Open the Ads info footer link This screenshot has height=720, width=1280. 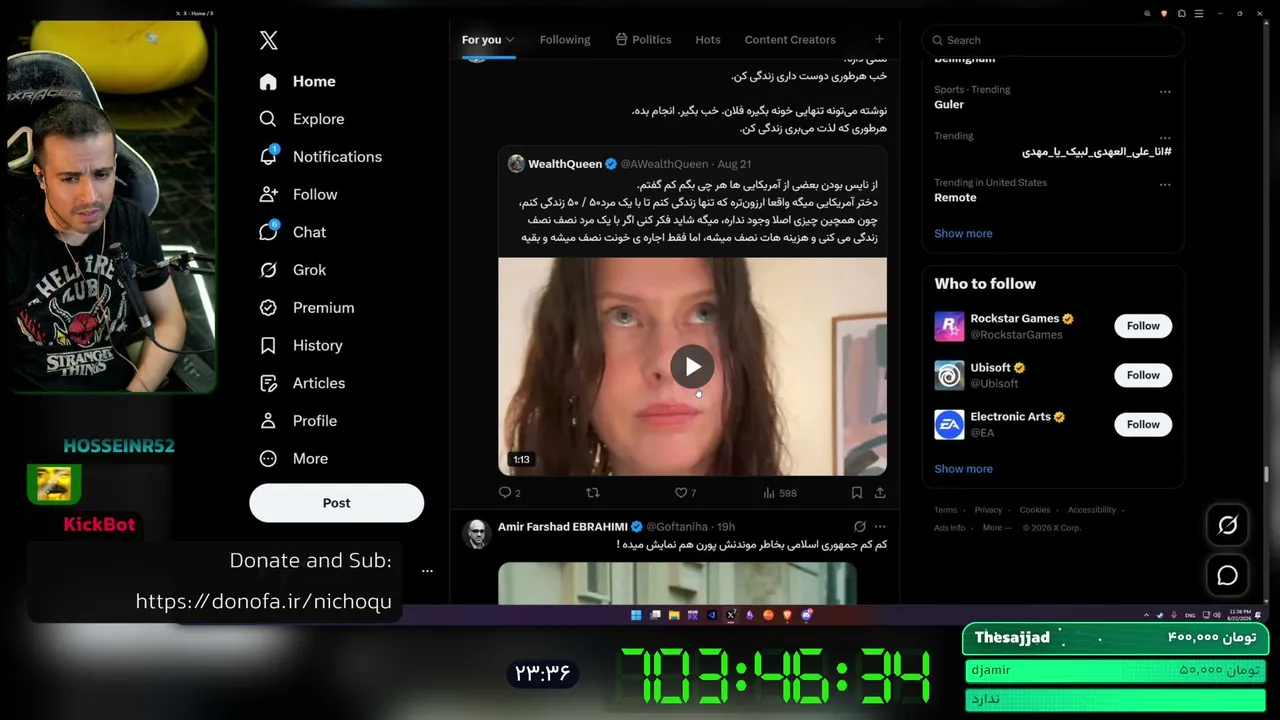click(x=950, y=528)
